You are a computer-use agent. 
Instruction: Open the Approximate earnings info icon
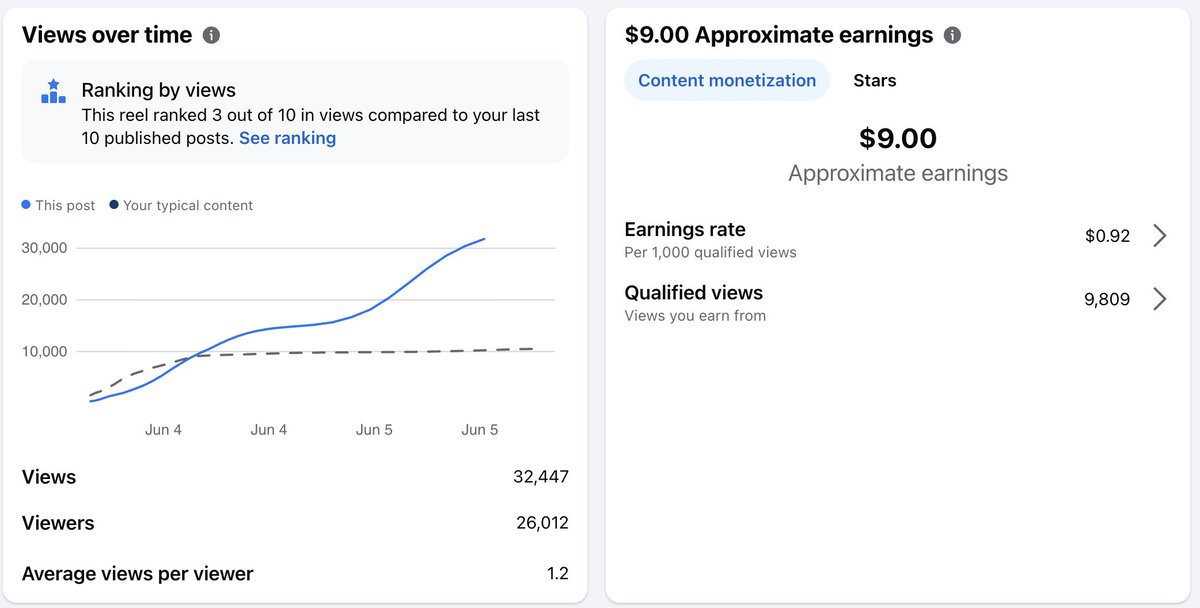point(952,35)
